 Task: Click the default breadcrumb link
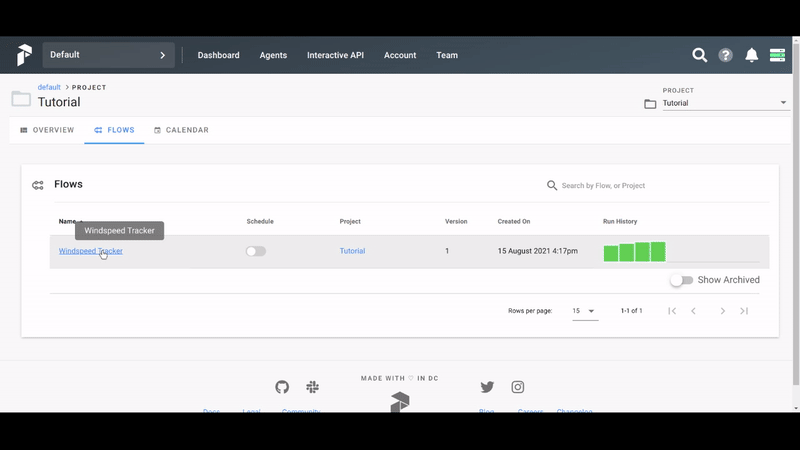(49, 87)
